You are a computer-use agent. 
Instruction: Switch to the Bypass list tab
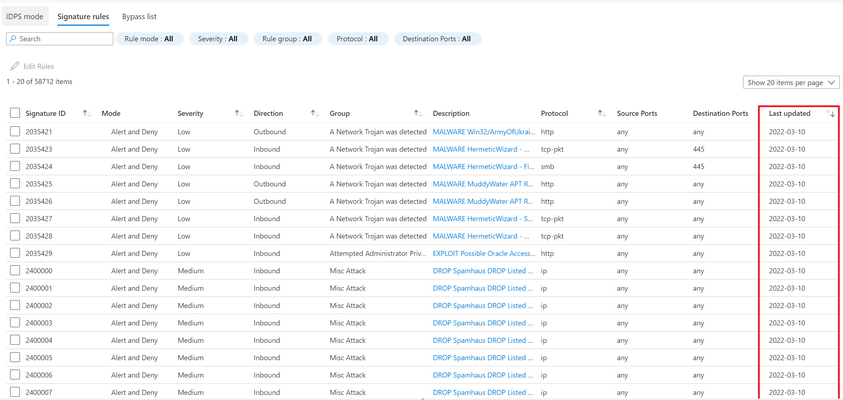[x=139, y=17]
